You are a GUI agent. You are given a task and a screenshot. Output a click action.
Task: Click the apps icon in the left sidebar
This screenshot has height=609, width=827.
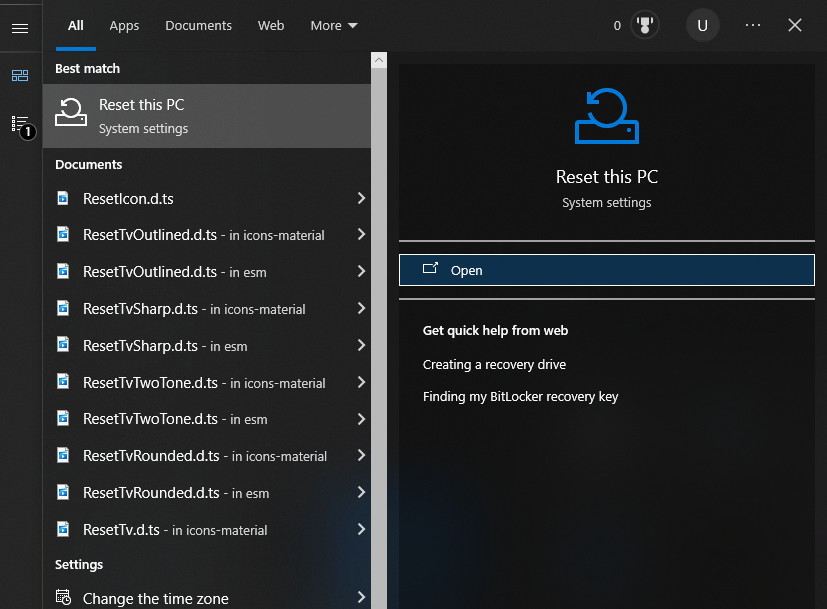(20, 75)
